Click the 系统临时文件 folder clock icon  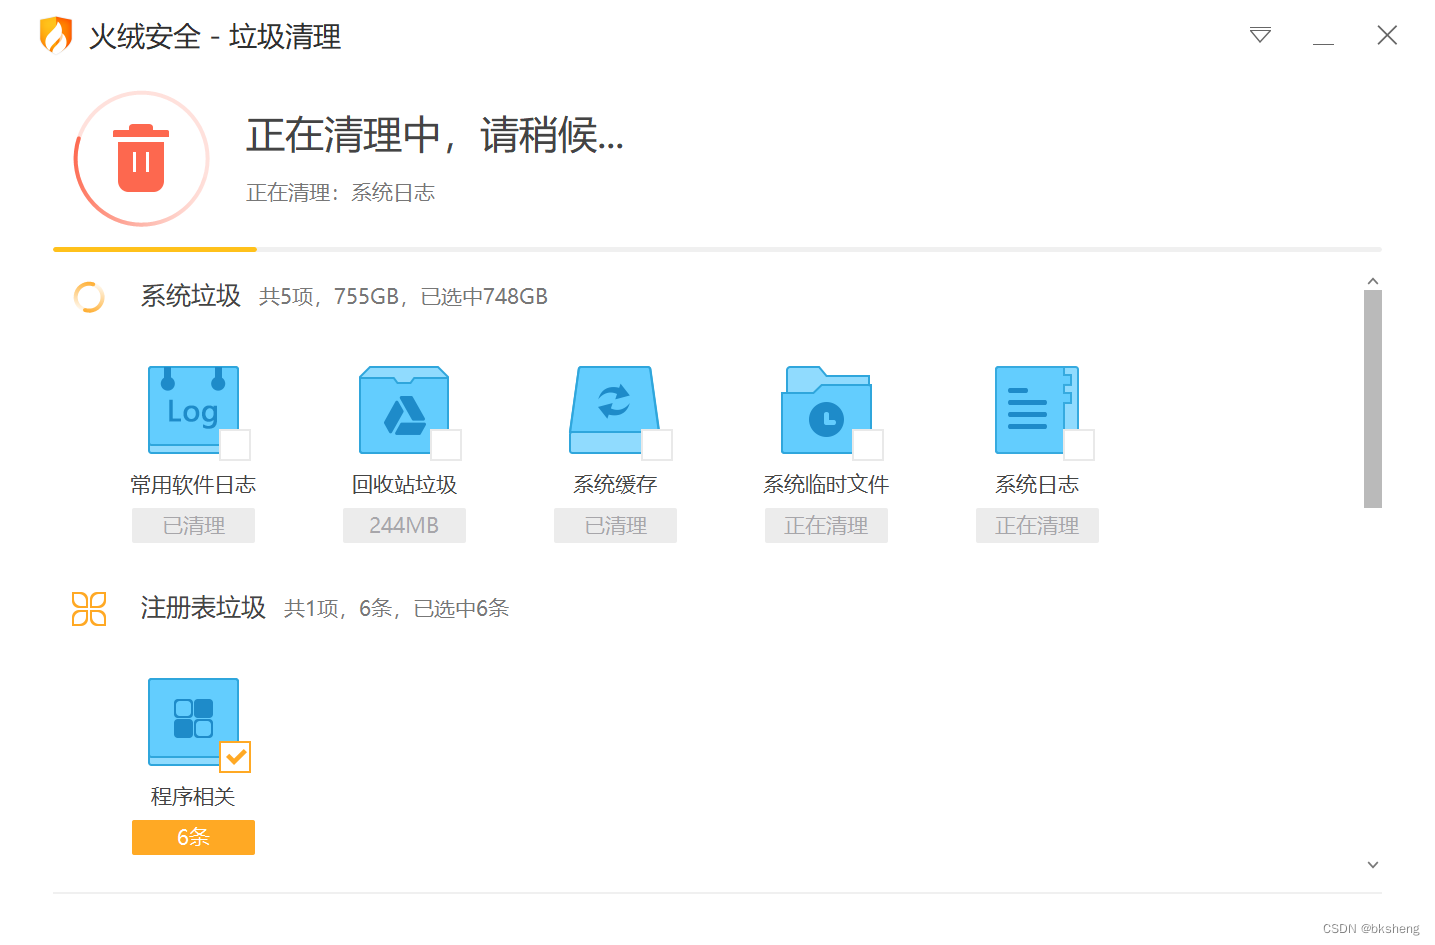826,409
